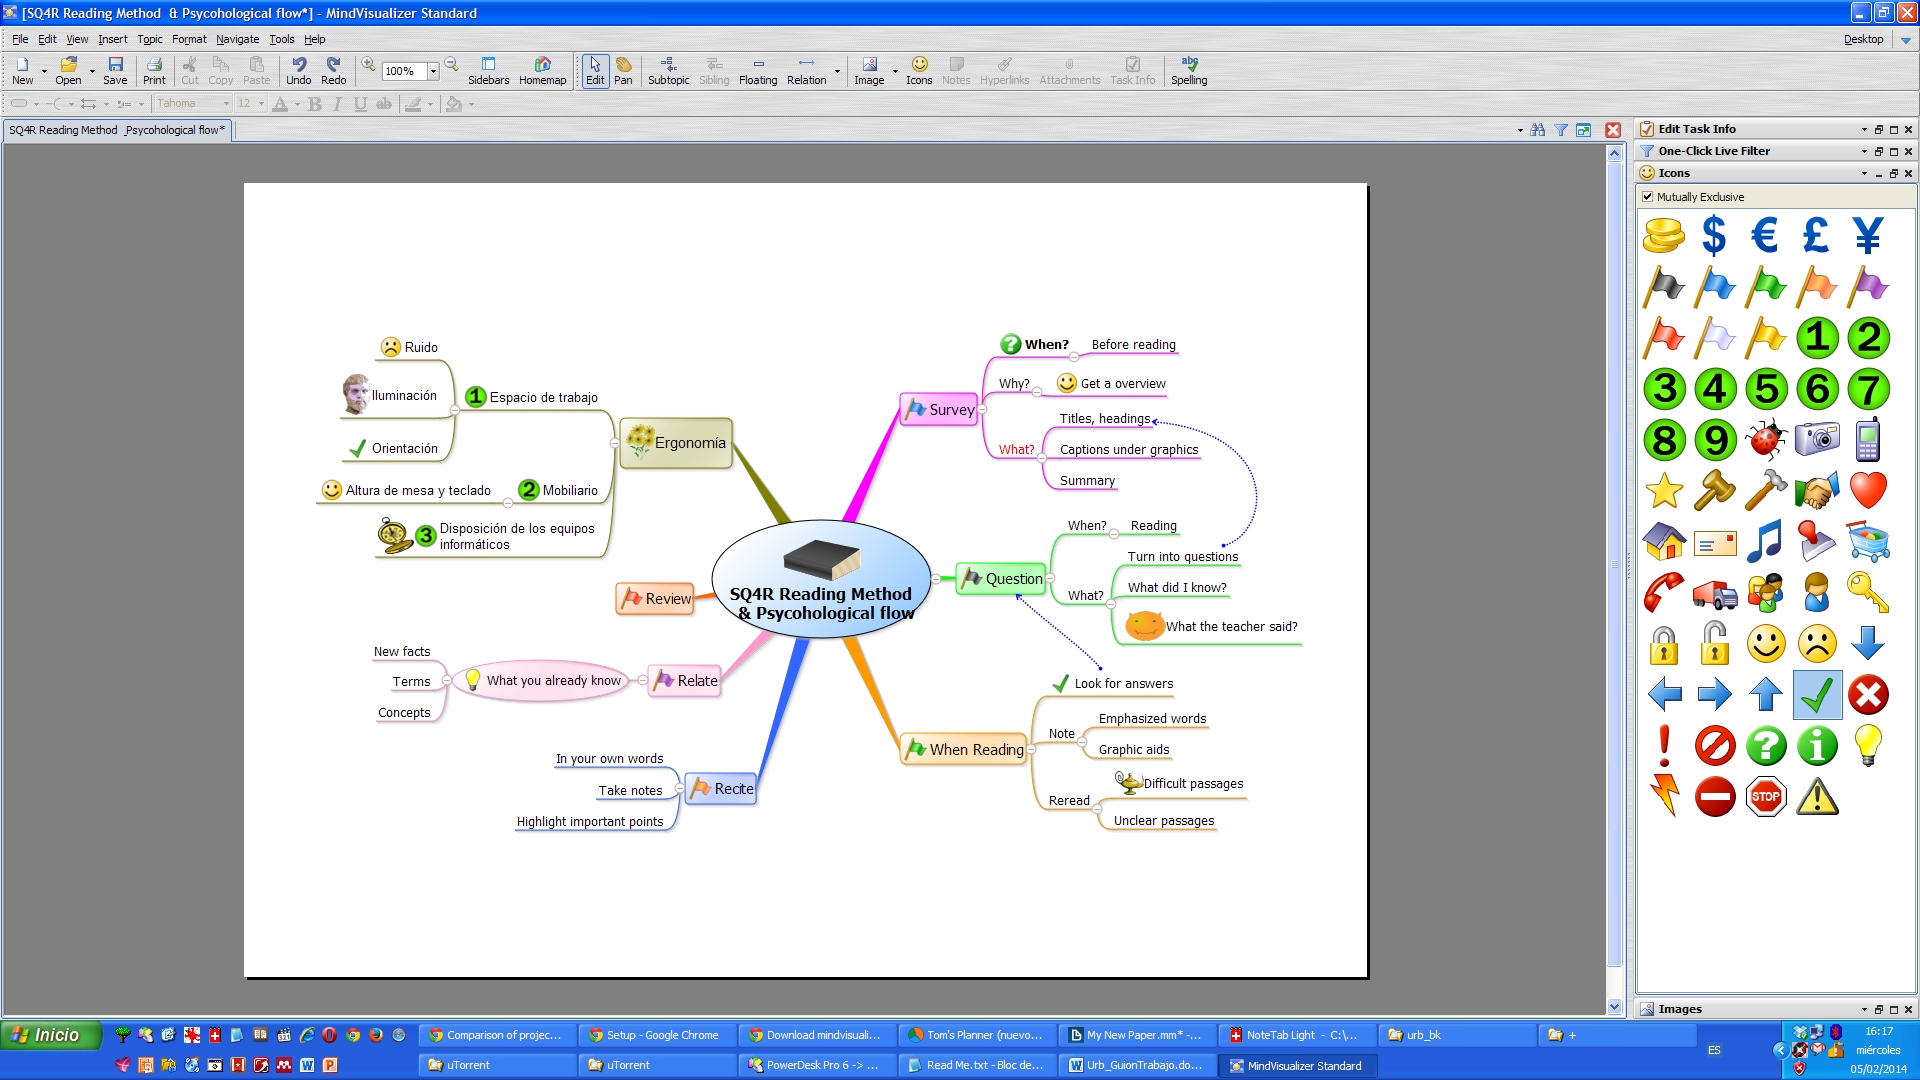Toggle the Mutually Exclusive checkbox
Viewport: 1920px width, 1080px height.
(x=1648, y=197)
